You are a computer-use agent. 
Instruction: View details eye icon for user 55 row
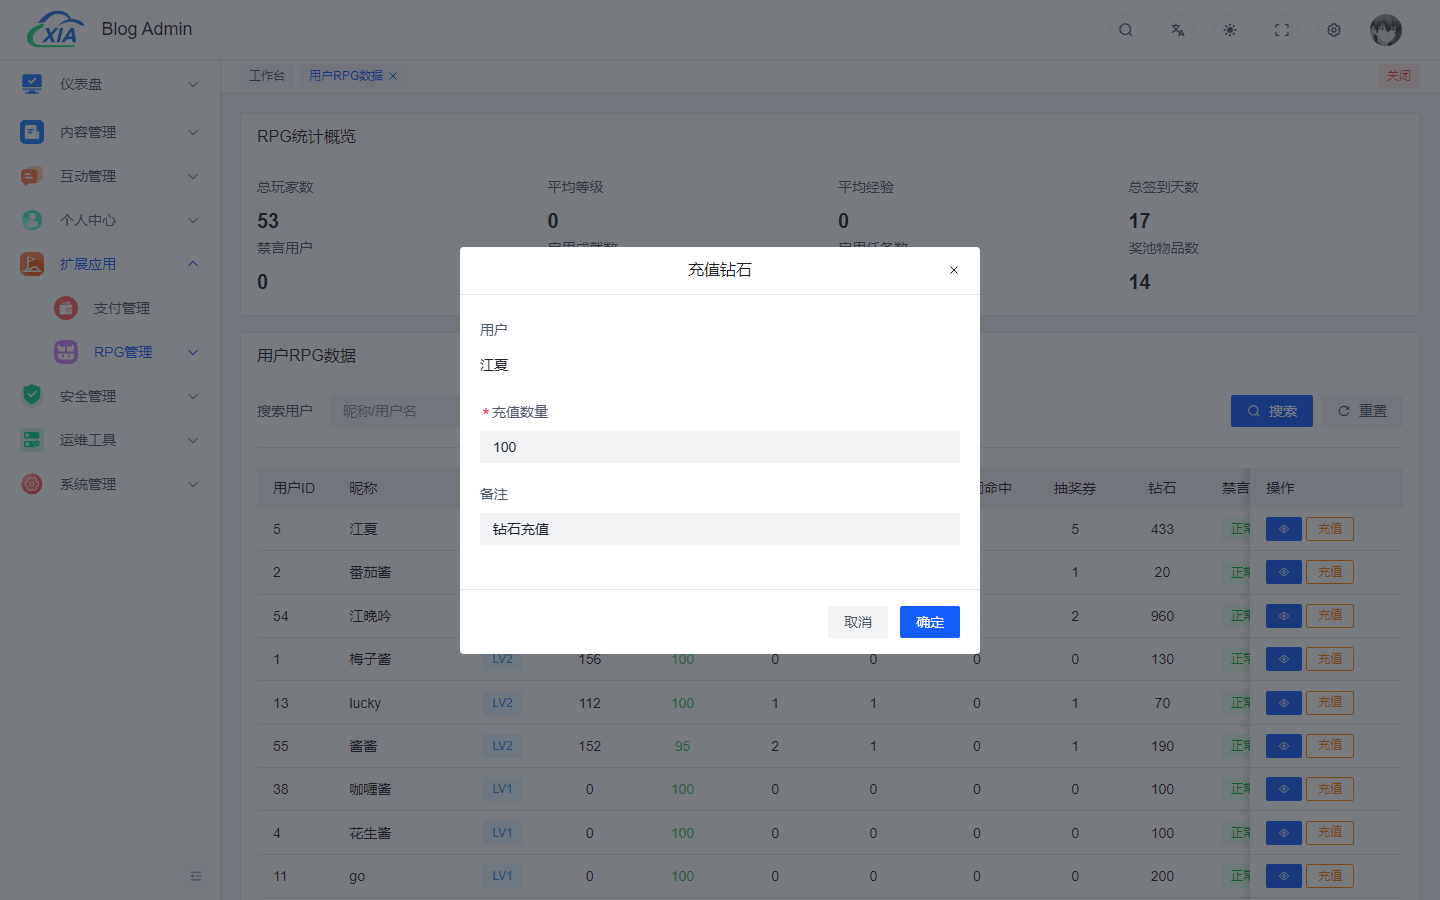pos(1284,746)
